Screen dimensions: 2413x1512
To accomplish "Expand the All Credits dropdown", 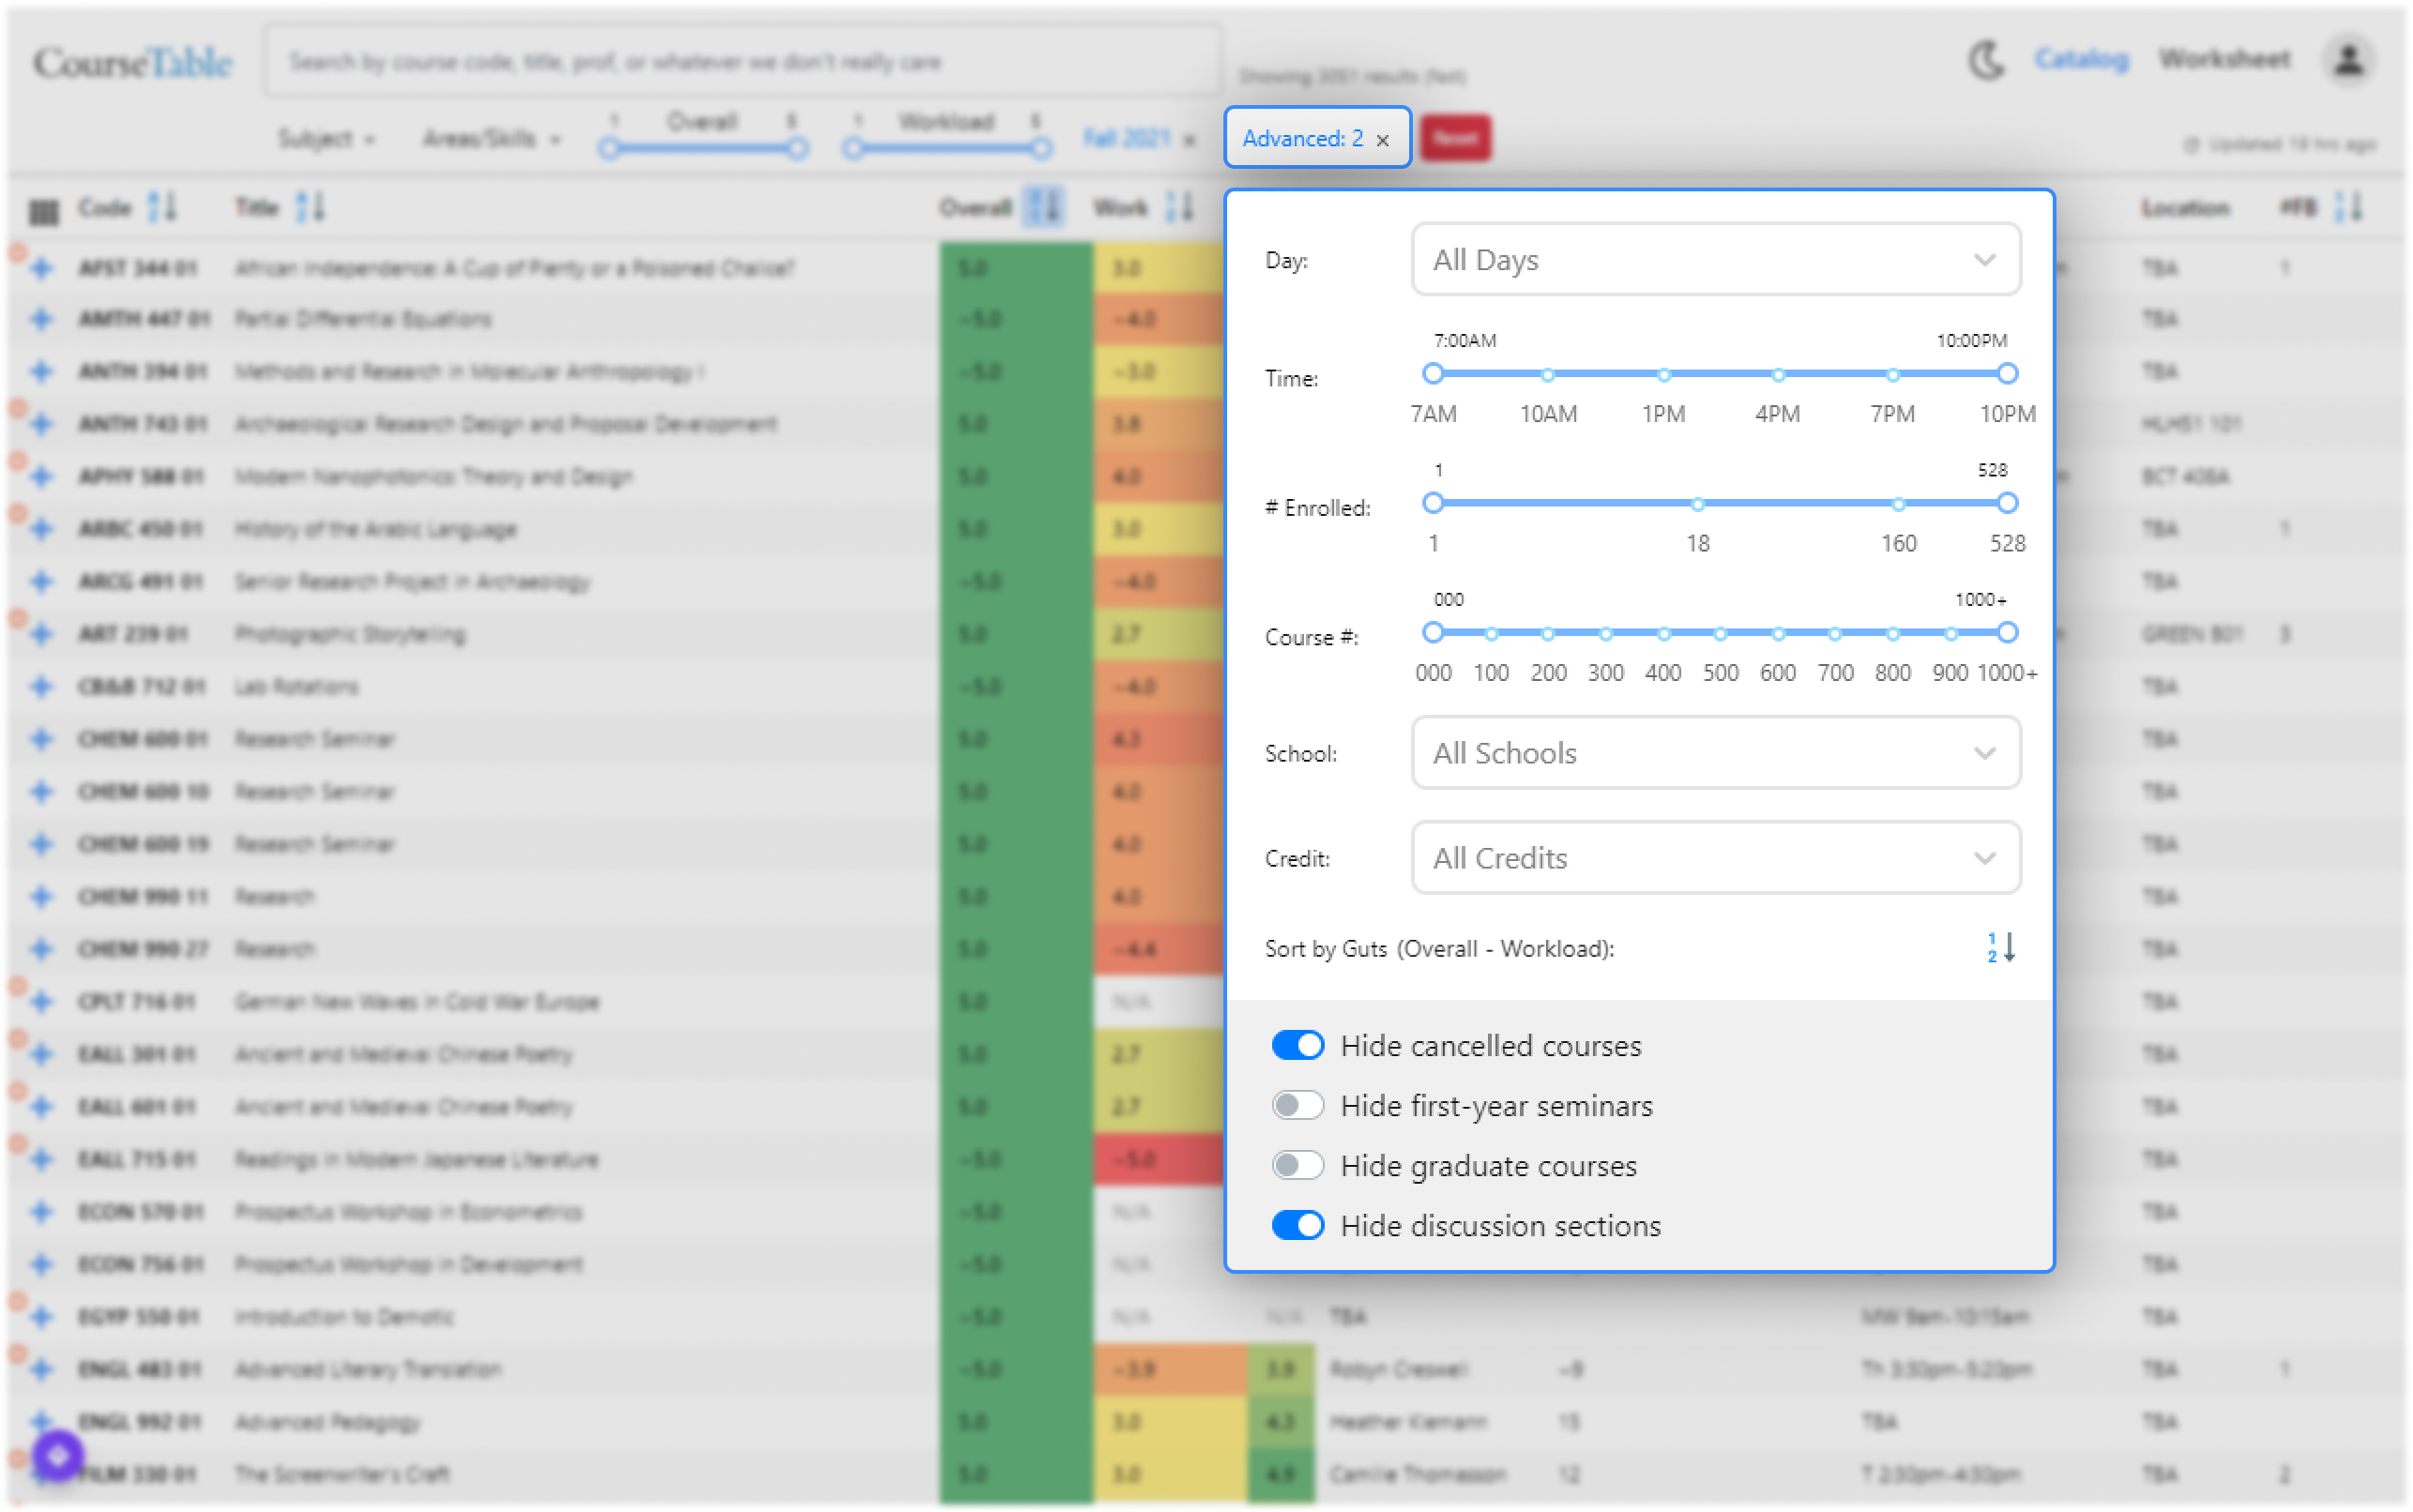I will tap(1714, 857).
